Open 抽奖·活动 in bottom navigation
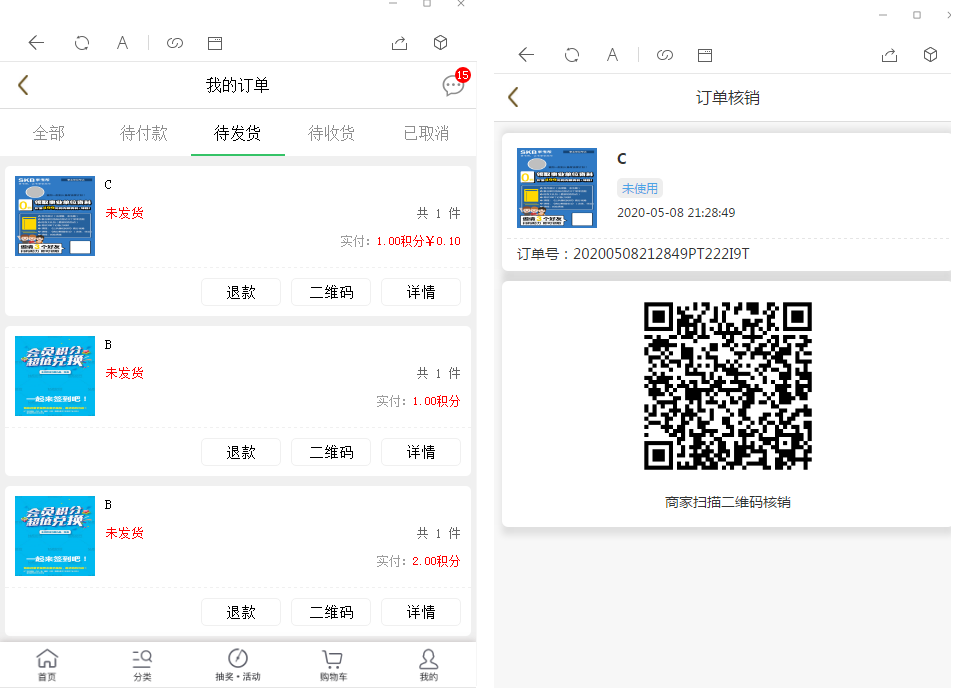The image size is (980, 688). 238,664
